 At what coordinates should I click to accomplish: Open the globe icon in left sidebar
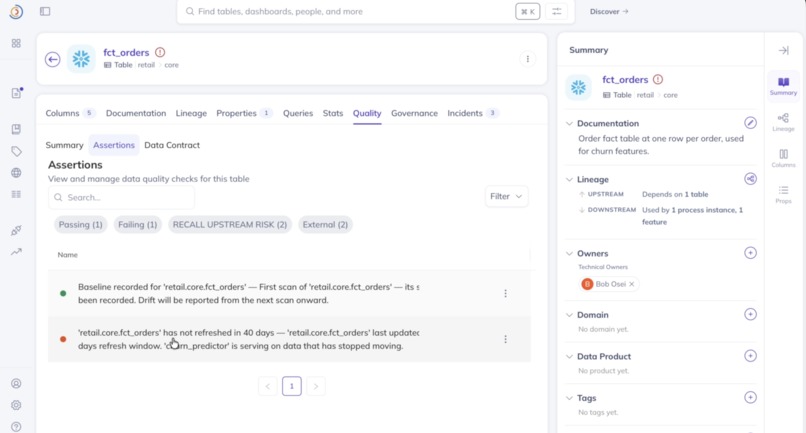click(x=16, y=173)
